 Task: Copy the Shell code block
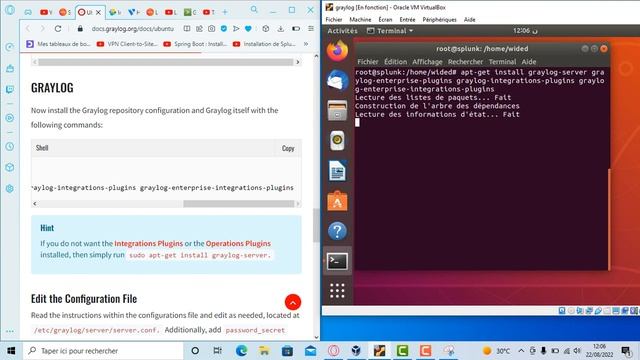(288, 148)
